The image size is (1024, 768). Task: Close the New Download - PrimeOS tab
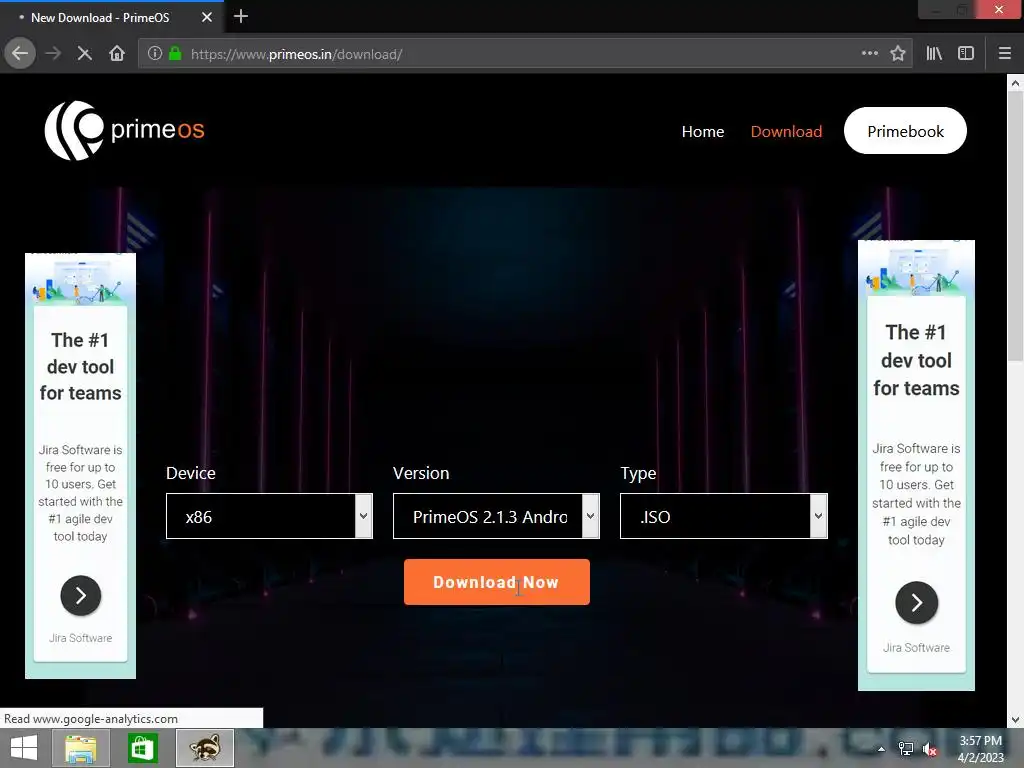coord(207,18)
